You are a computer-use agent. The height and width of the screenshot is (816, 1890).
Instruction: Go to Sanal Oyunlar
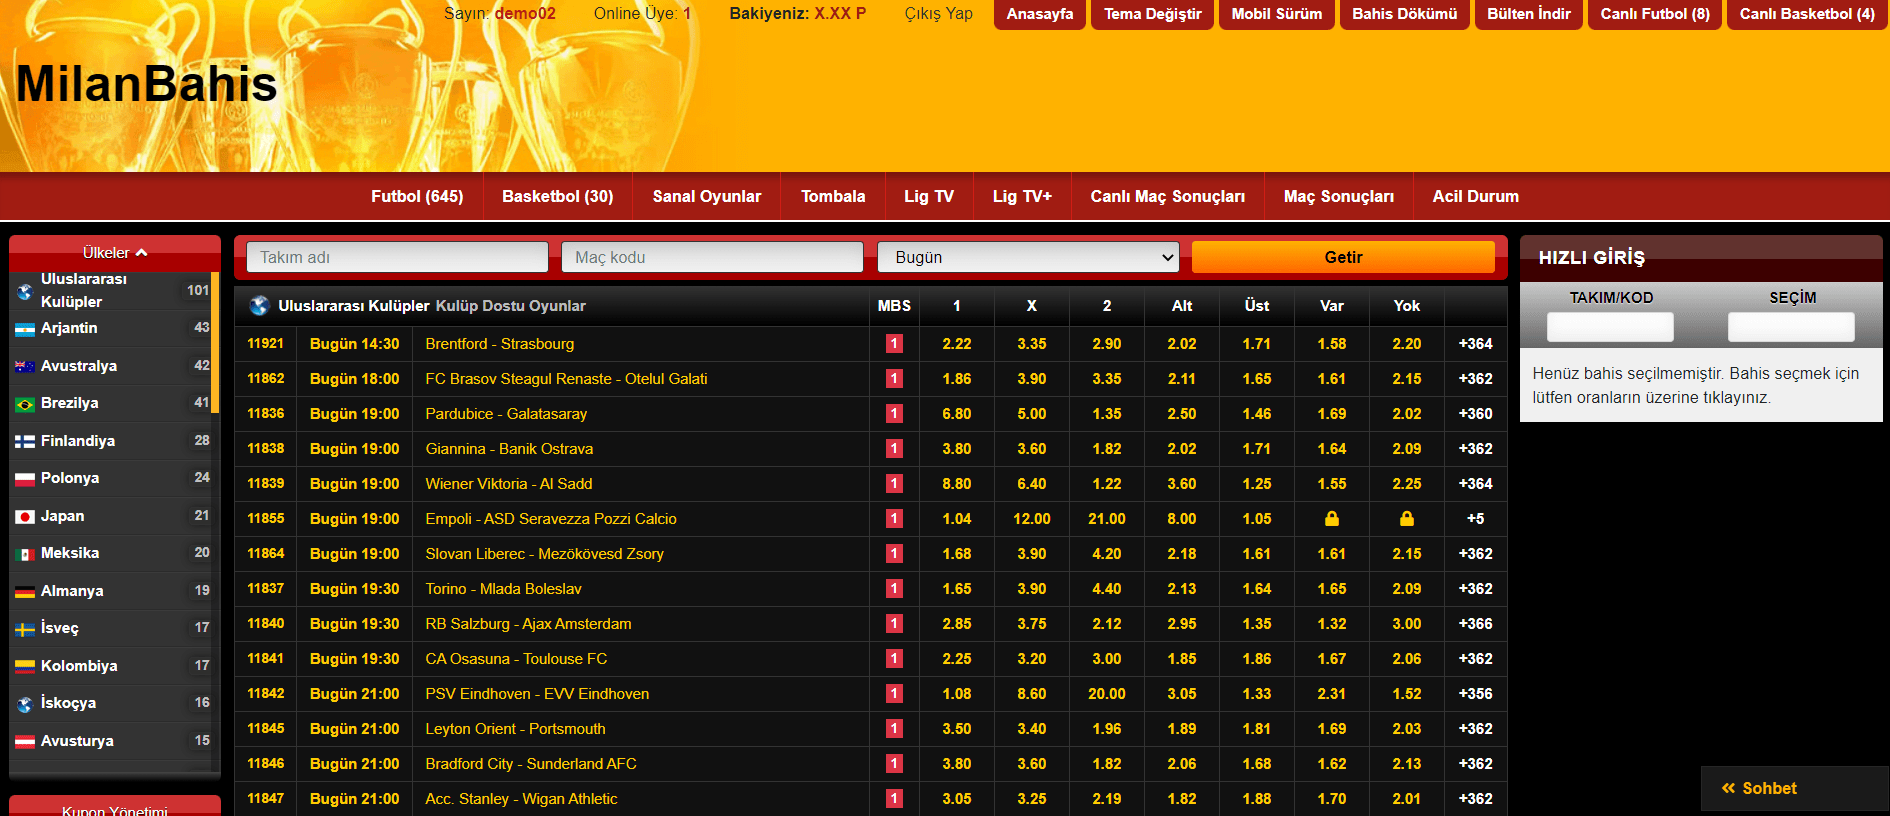tap(707, 197)
